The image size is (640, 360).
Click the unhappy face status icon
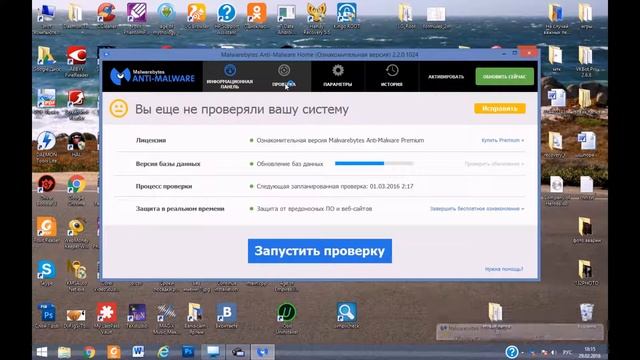click(119, 109)
